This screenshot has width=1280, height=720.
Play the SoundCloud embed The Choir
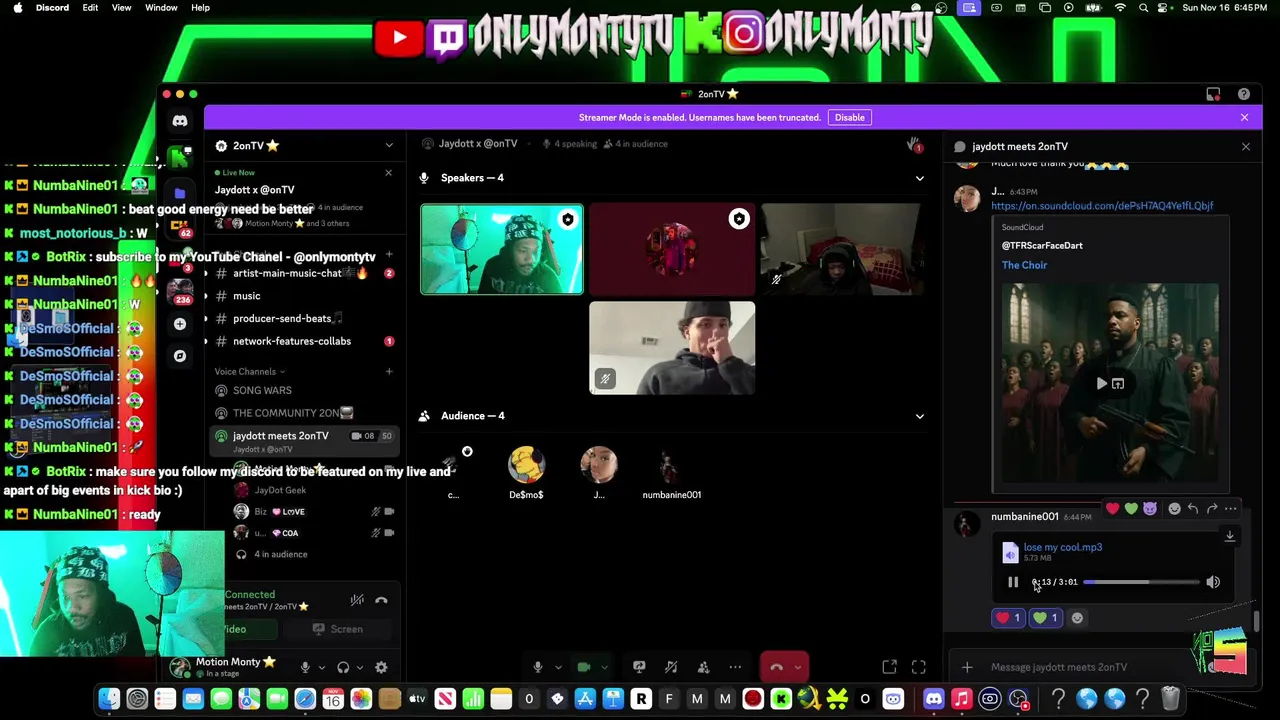point(1101,383)
